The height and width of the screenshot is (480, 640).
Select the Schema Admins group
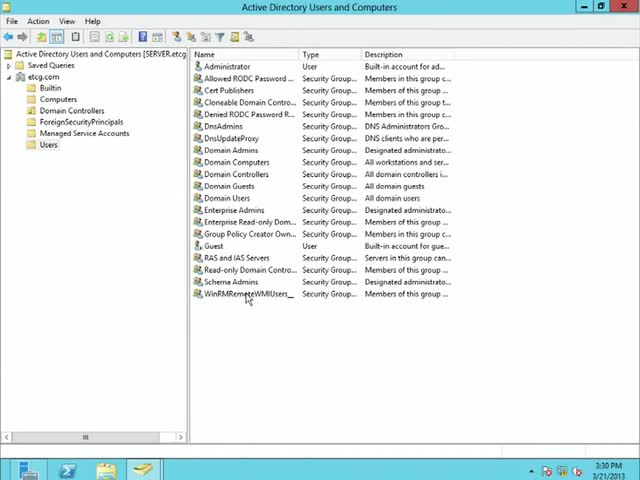(231, 282)
